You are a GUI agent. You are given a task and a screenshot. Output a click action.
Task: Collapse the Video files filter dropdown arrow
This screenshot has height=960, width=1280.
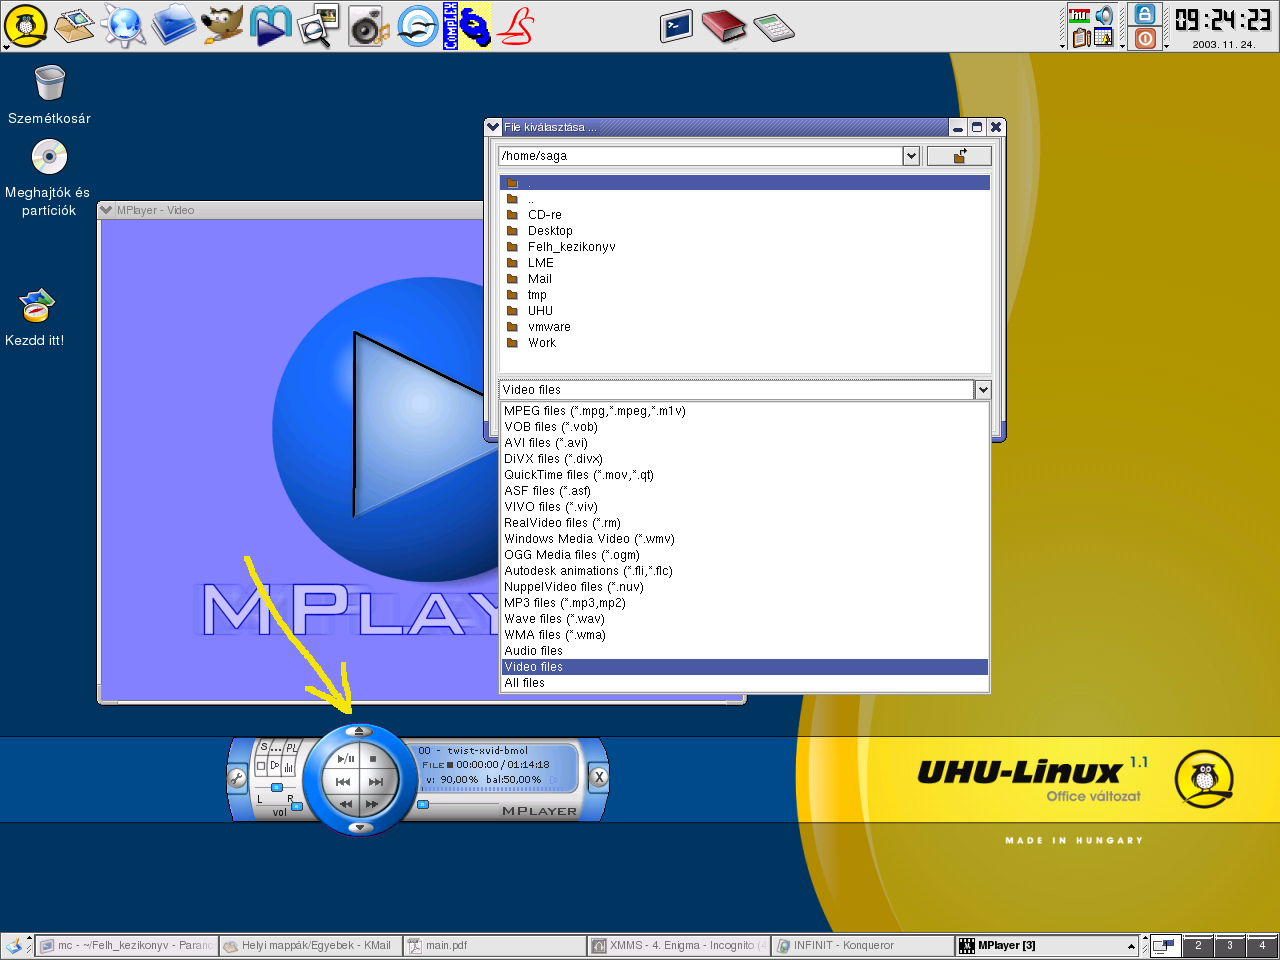(983, 390)
